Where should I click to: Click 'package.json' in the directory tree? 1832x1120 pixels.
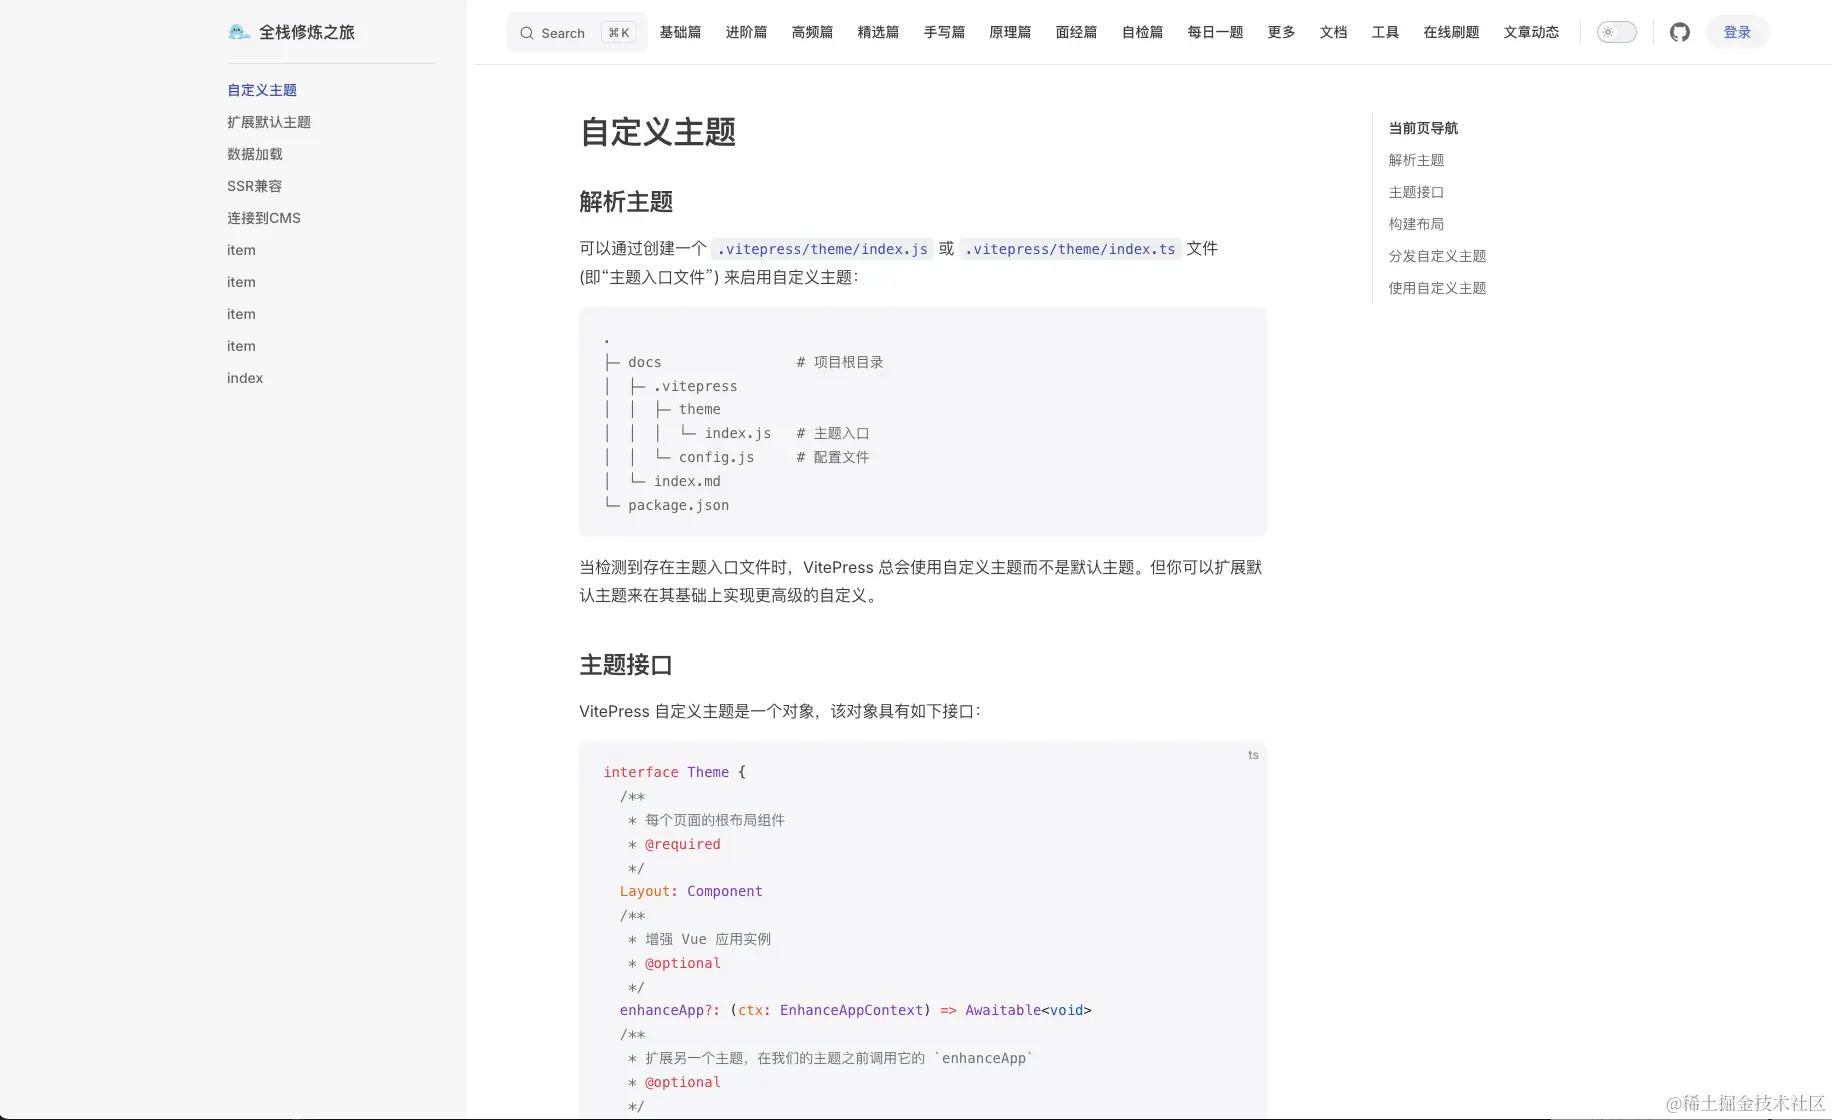point(678,505)
